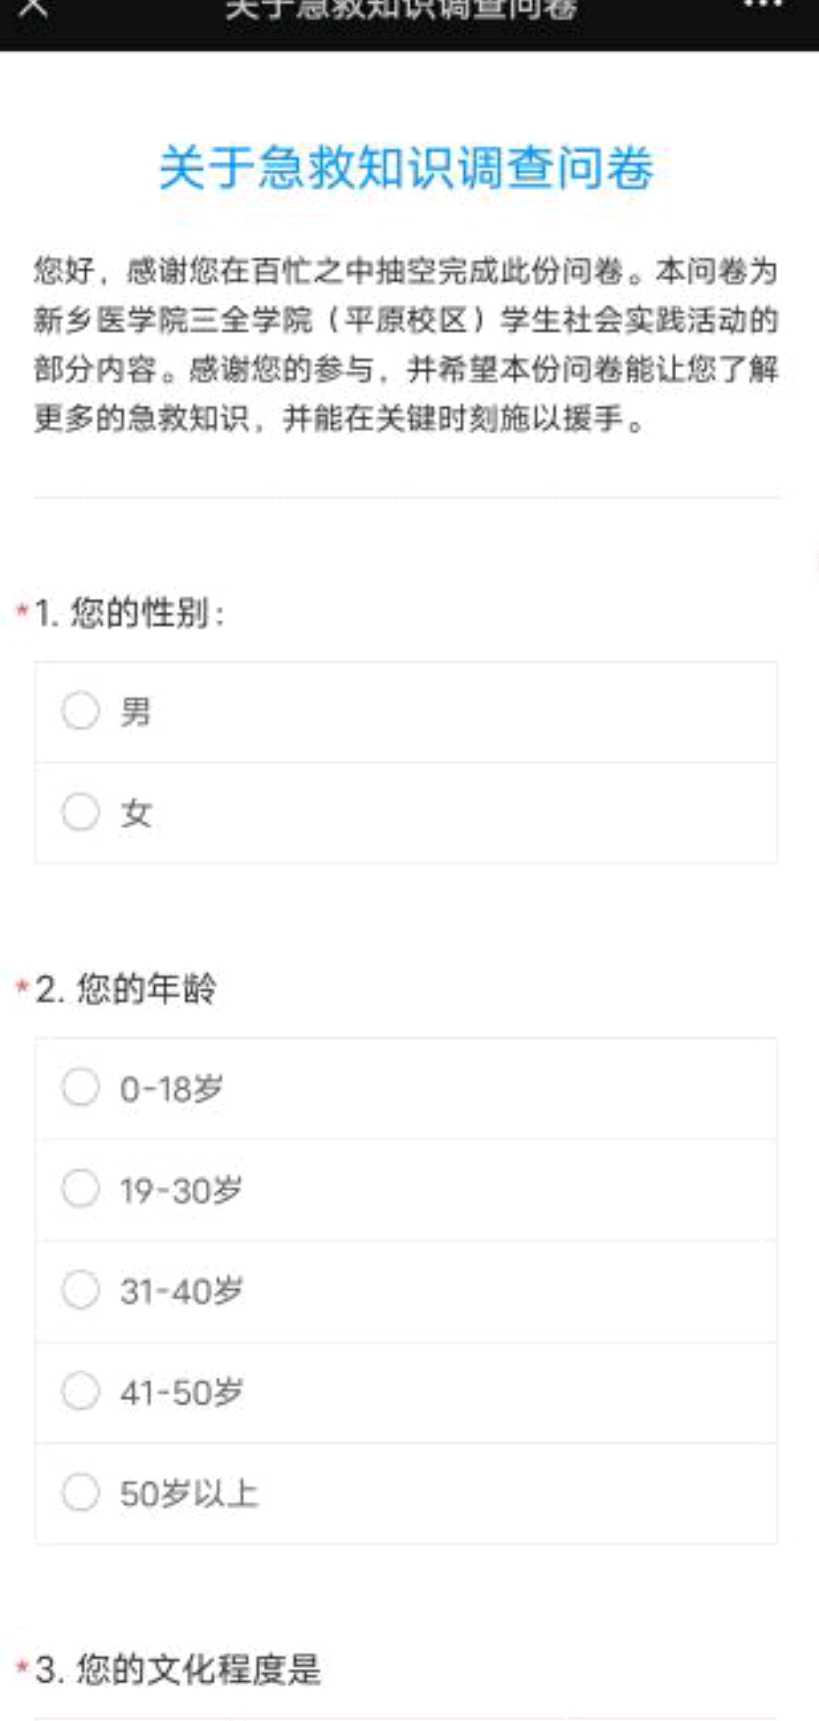Screen dimensions: 819x1721
Task: Select the 男 gender radio circle
Action: point(81,712)
